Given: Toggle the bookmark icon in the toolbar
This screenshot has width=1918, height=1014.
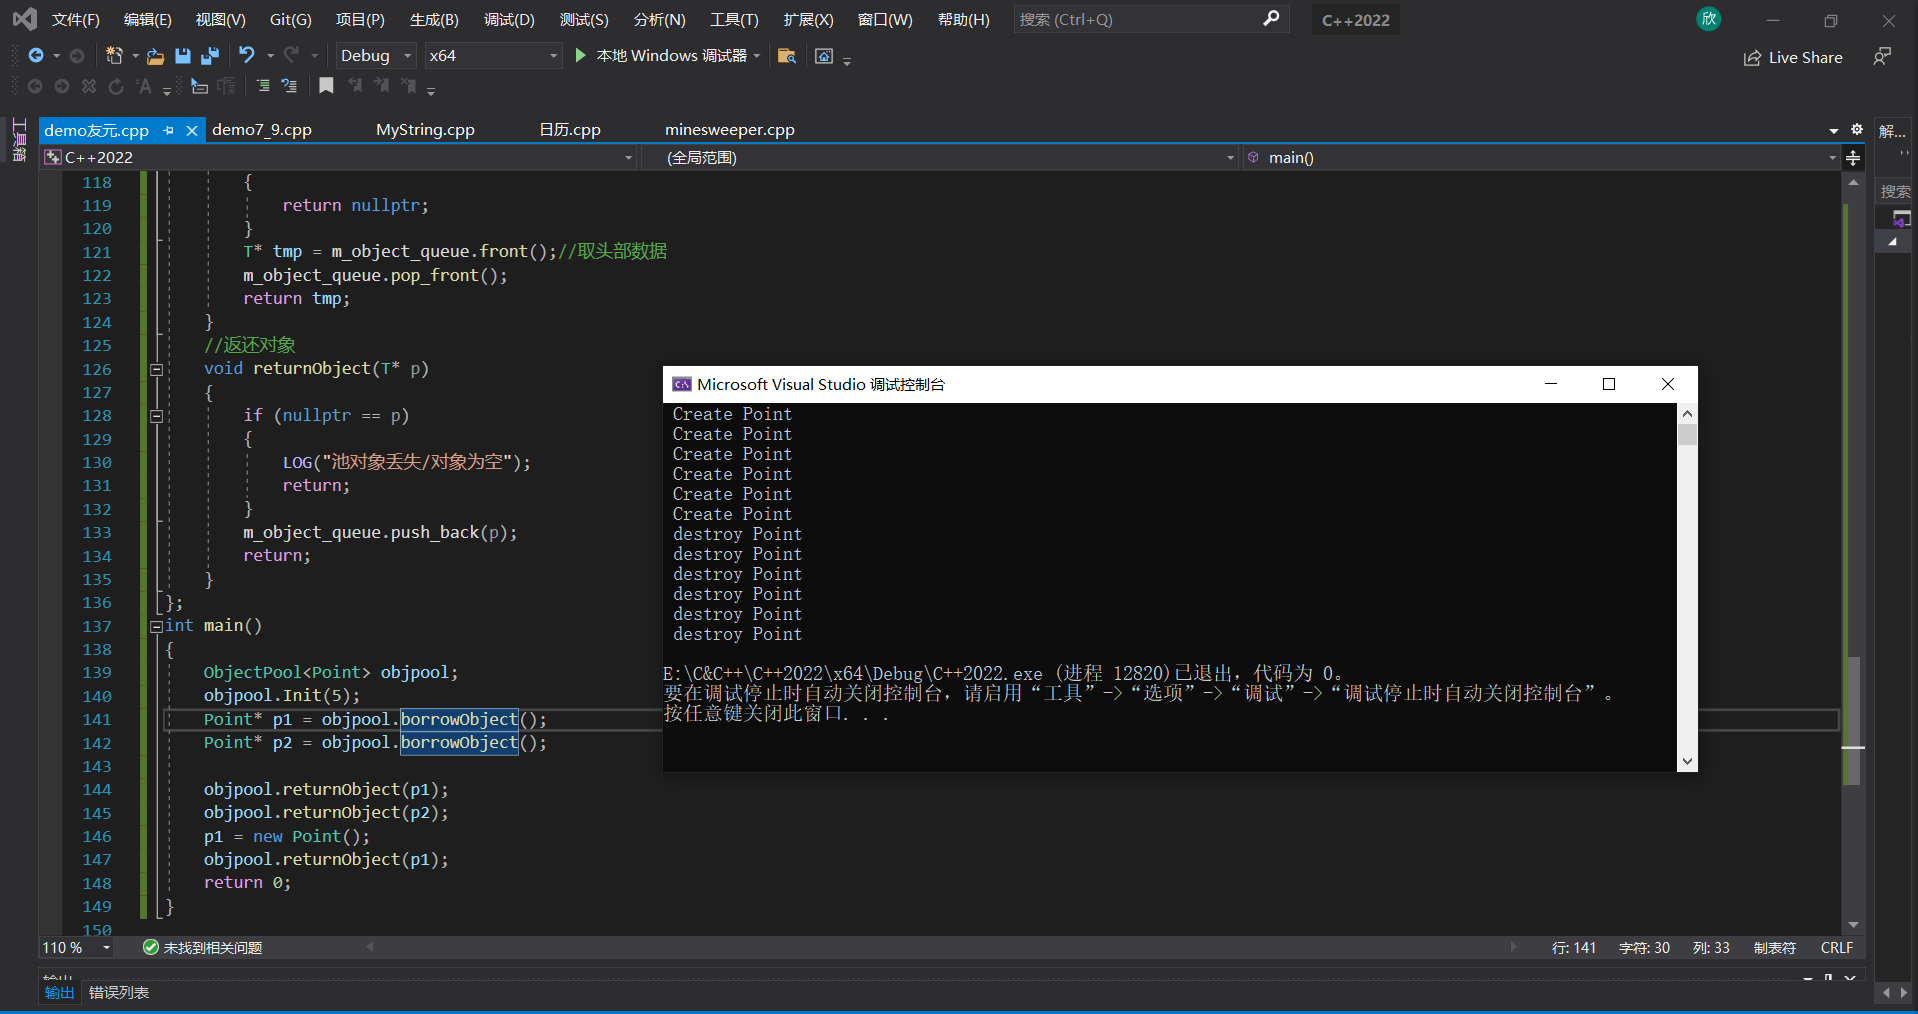Looking at the screenshot, I should tap(326, 86).
